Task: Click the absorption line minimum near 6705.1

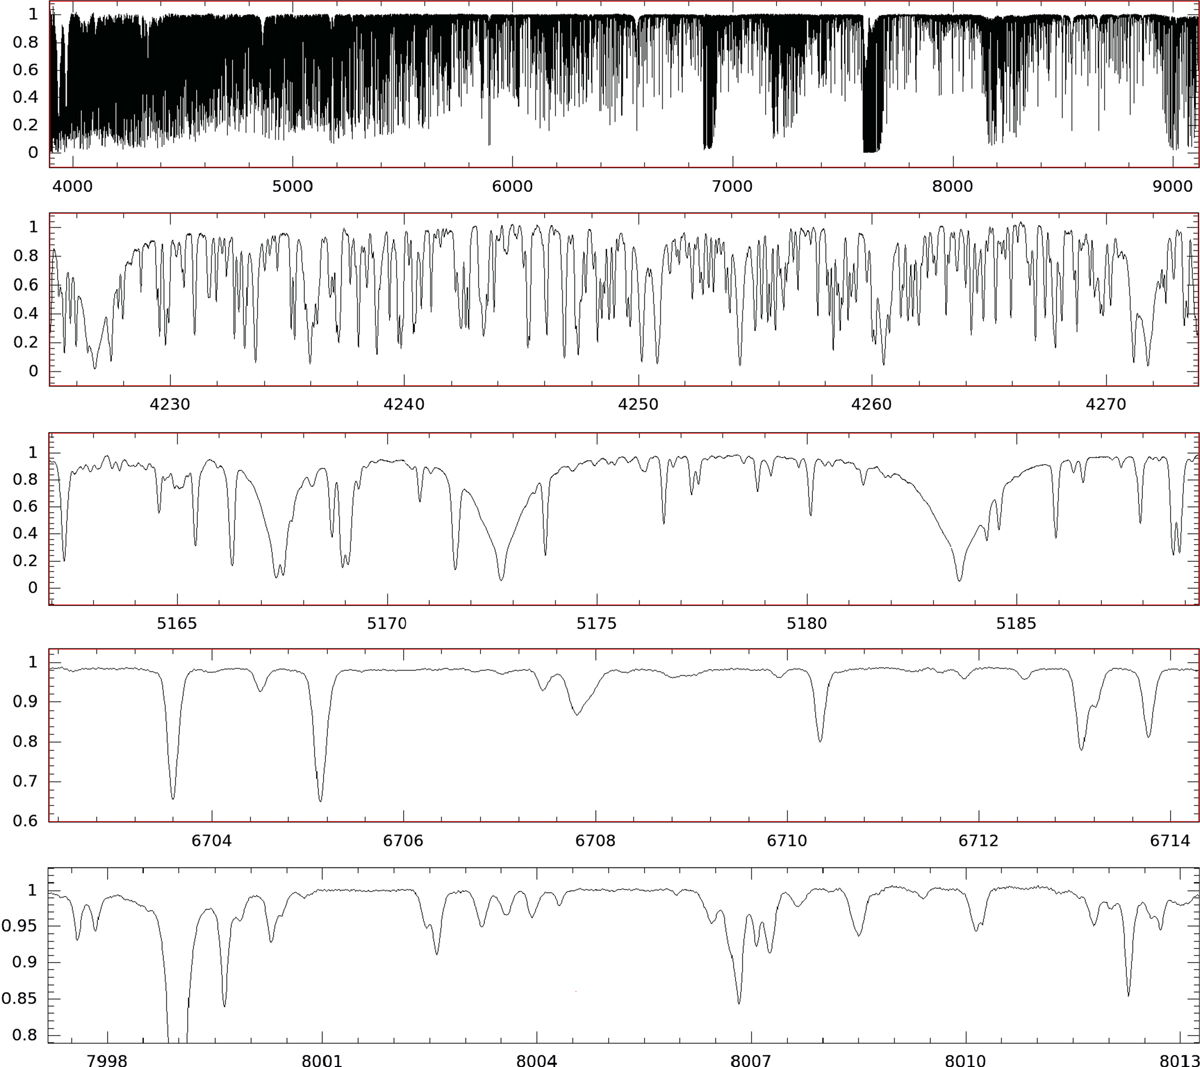Action: tap(320, 799)
